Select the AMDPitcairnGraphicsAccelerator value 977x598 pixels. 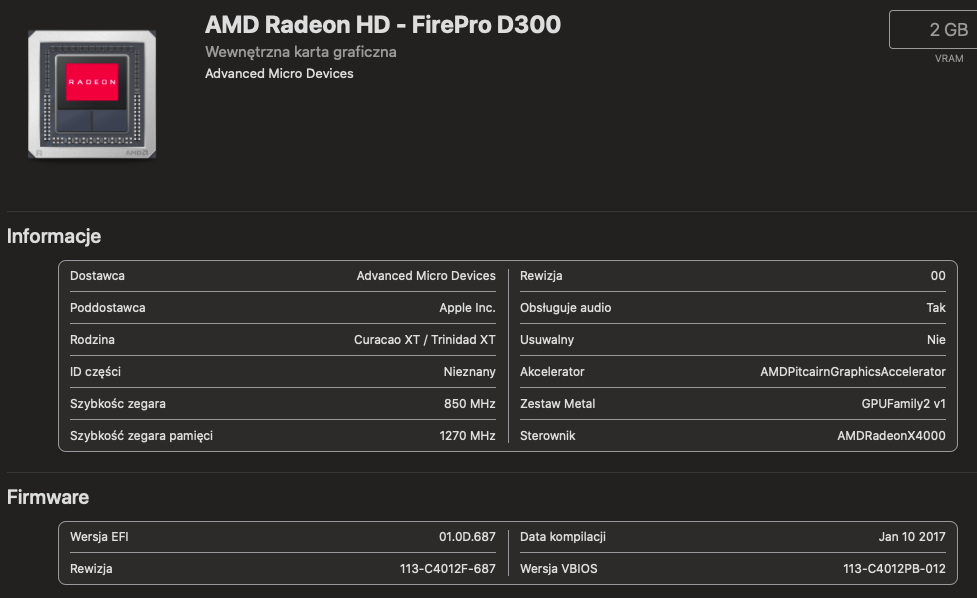pyautogui.click(x=852, y=372)
